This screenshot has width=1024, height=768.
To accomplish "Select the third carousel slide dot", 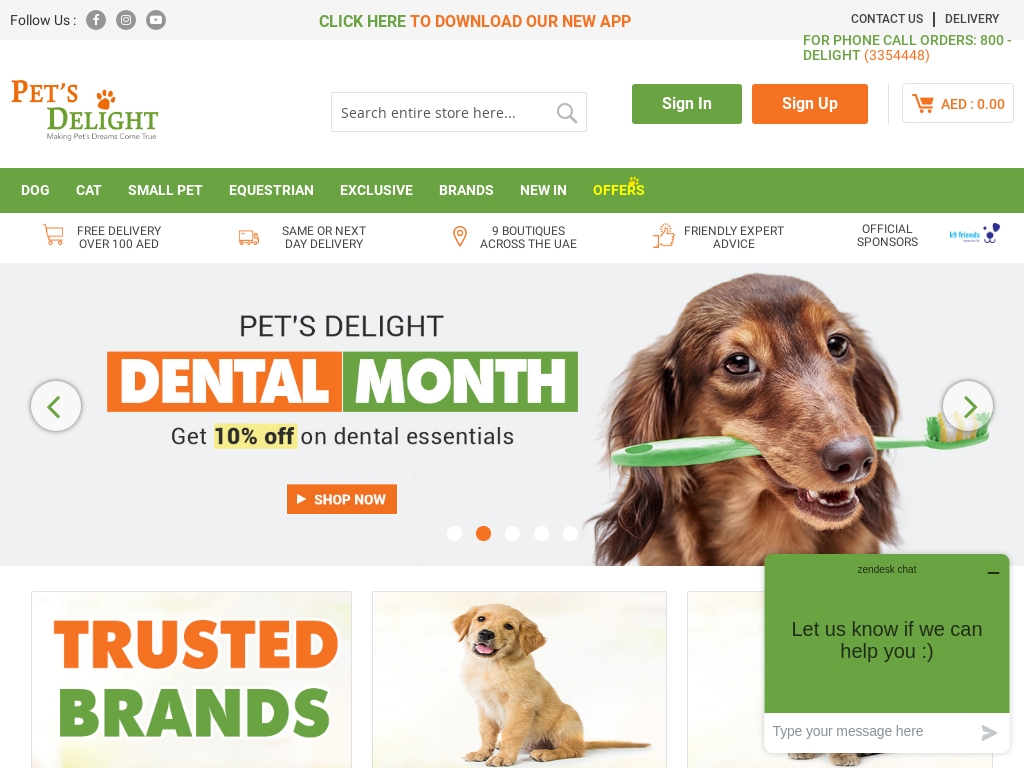I will (x=513, y=534).
